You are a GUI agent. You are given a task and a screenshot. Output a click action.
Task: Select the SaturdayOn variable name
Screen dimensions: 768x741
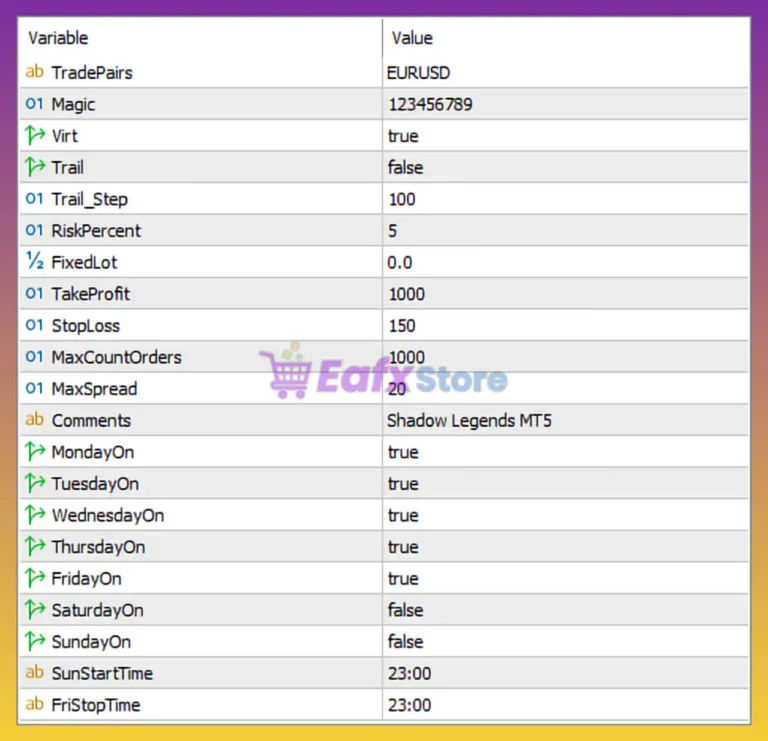97,611
